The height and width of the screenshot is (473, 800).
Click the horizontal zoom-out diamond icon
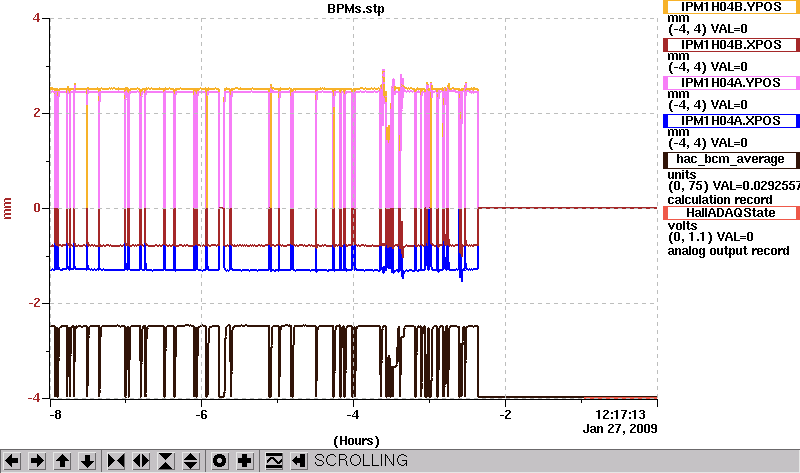pyautogui.click(x=141, y=461)
